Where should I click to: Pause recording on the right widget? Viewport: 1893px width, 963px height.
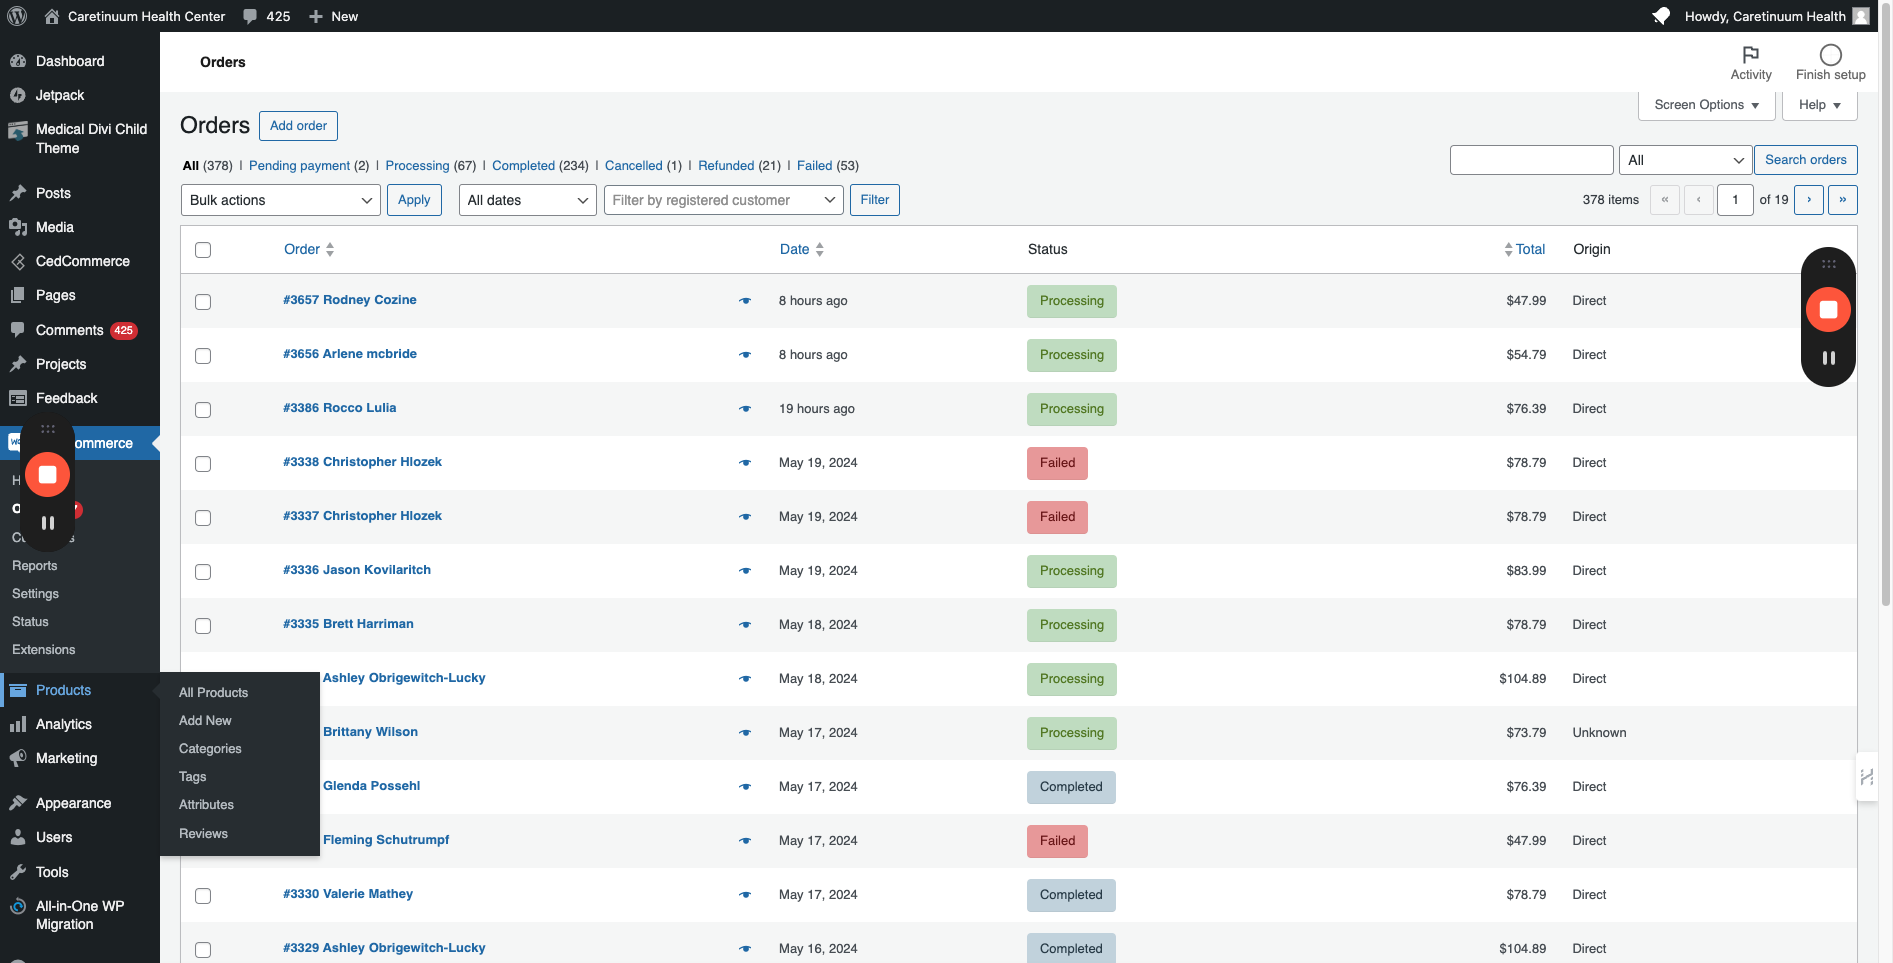(x=1828, y=357)
